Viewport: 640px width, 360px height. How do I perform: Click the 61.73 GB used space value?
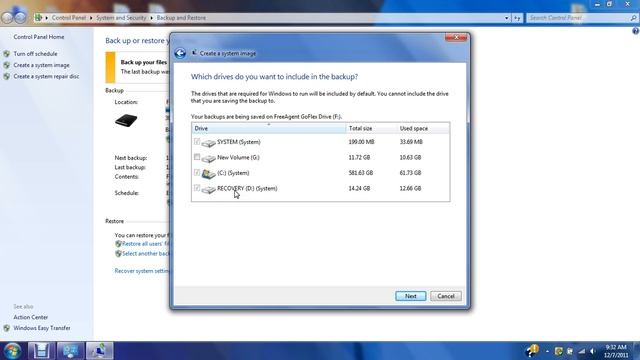[x=410, y=173]
